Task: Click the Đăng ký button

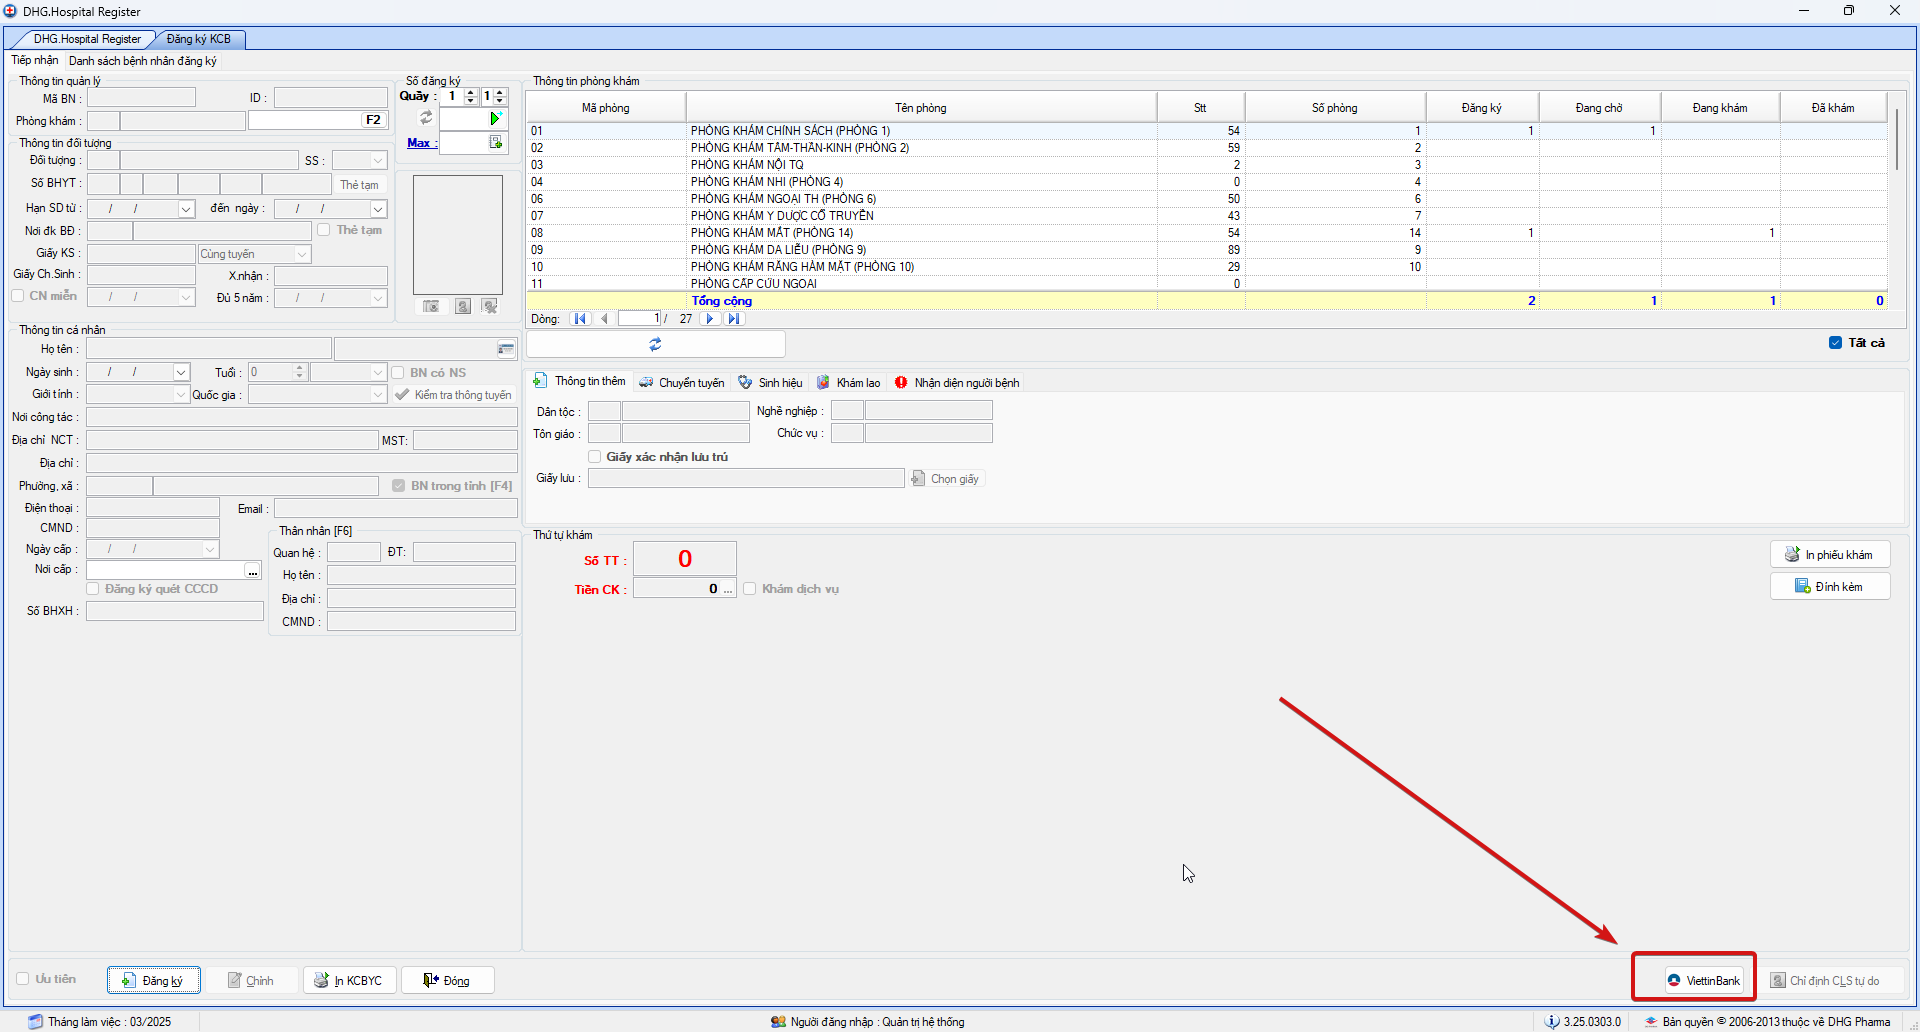Action: pyautogui.click(x=154, y=980)
